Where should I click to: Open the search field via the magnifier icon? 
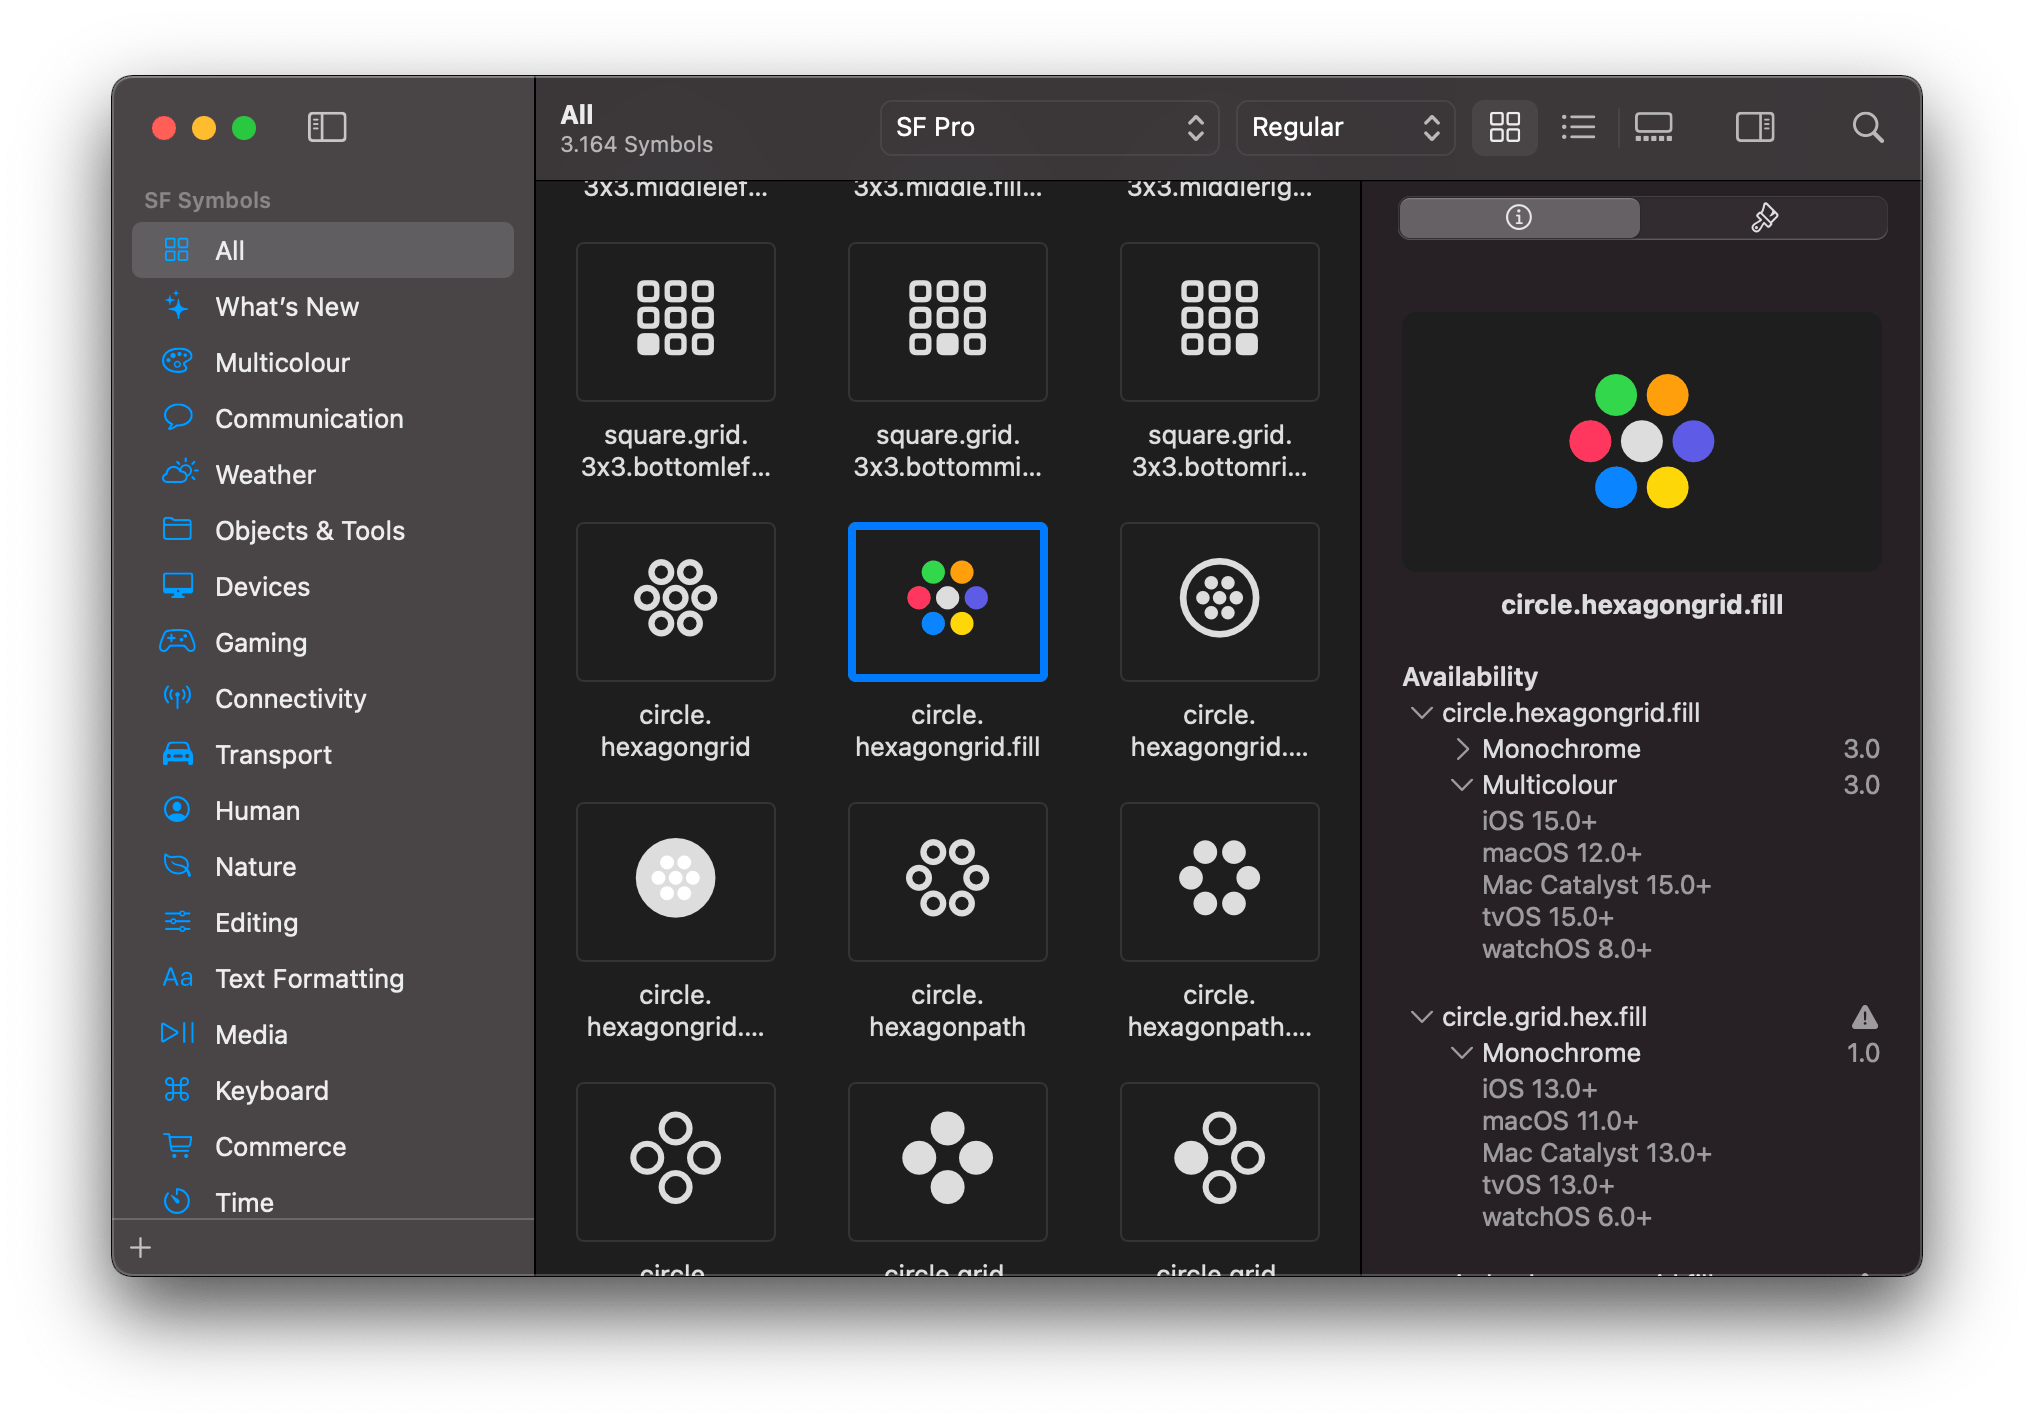(x=1867, y=127)
